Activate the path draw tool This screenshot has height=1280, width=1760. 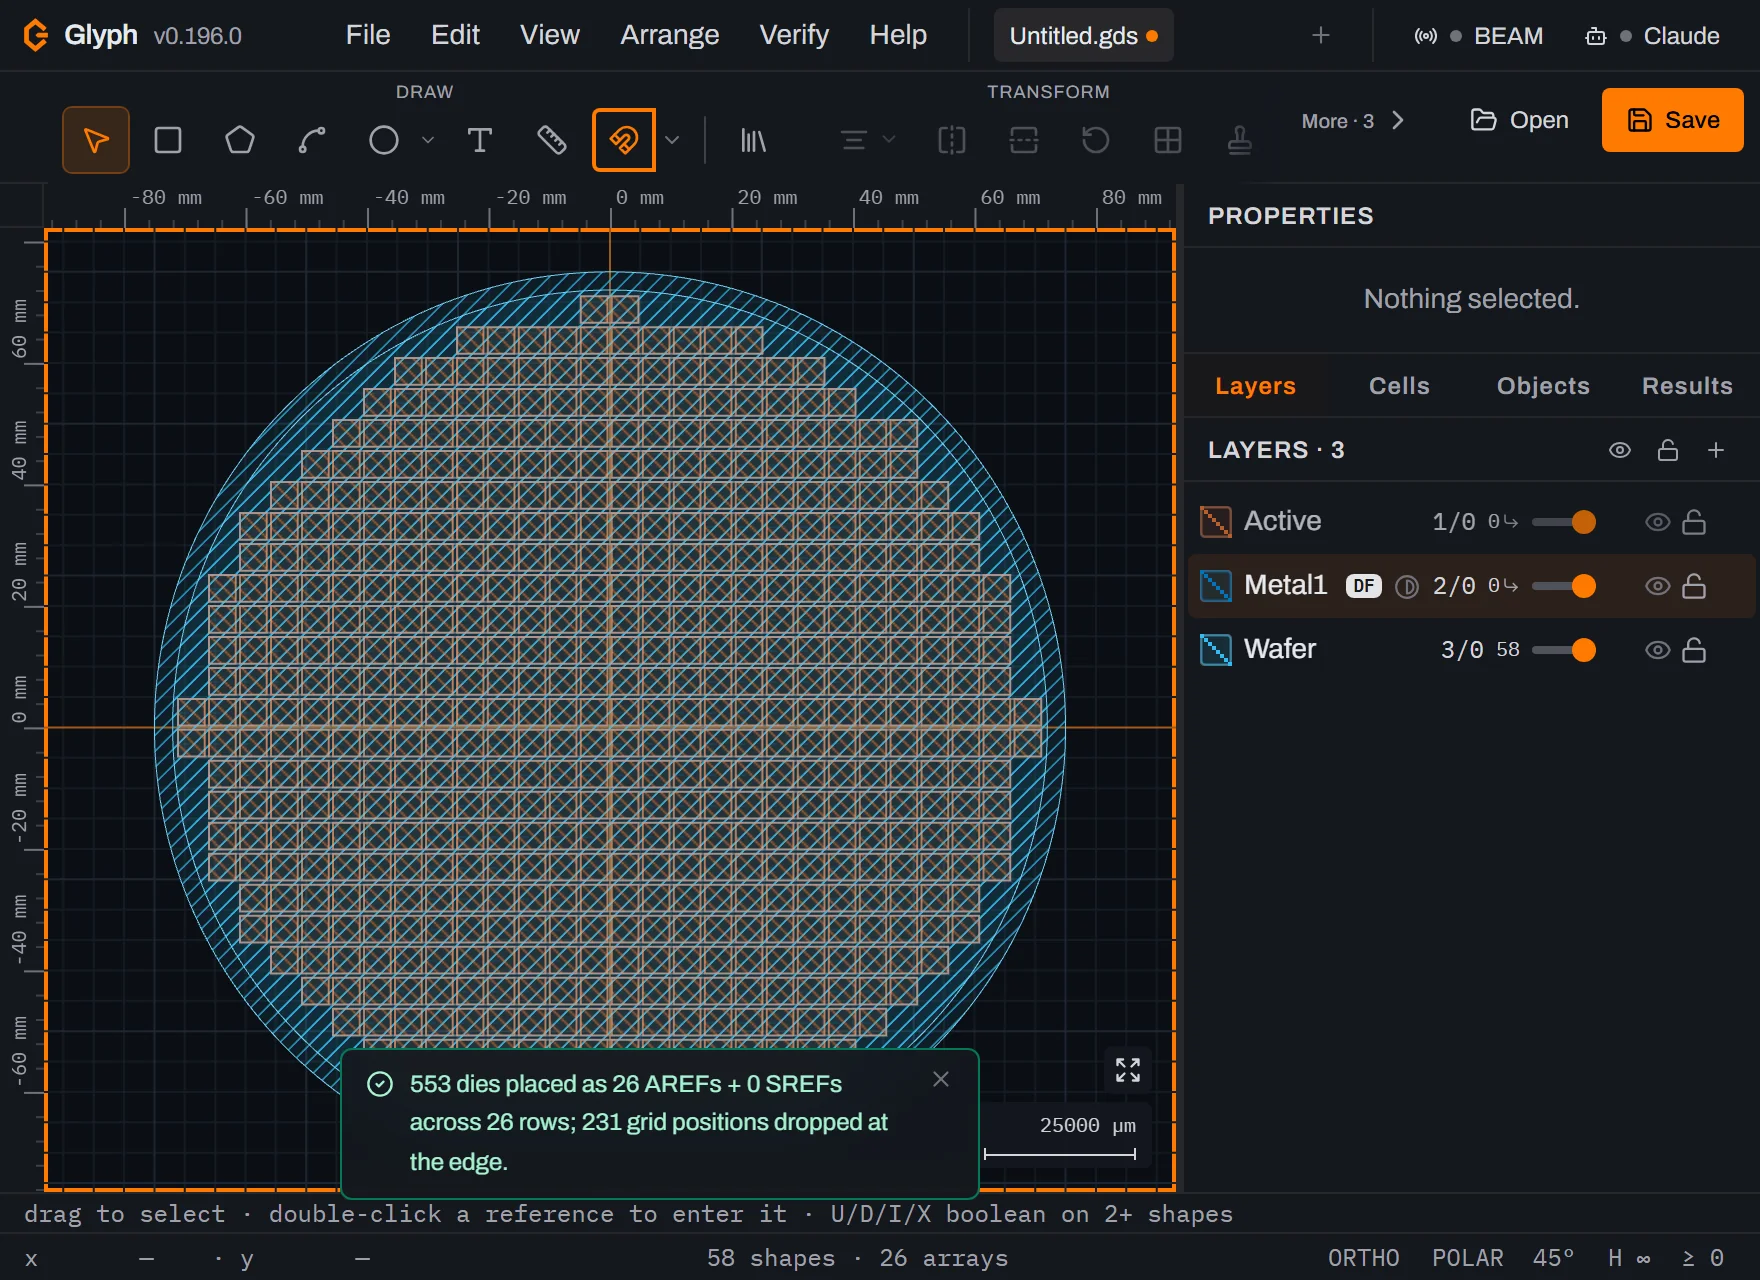pos(312,140)
